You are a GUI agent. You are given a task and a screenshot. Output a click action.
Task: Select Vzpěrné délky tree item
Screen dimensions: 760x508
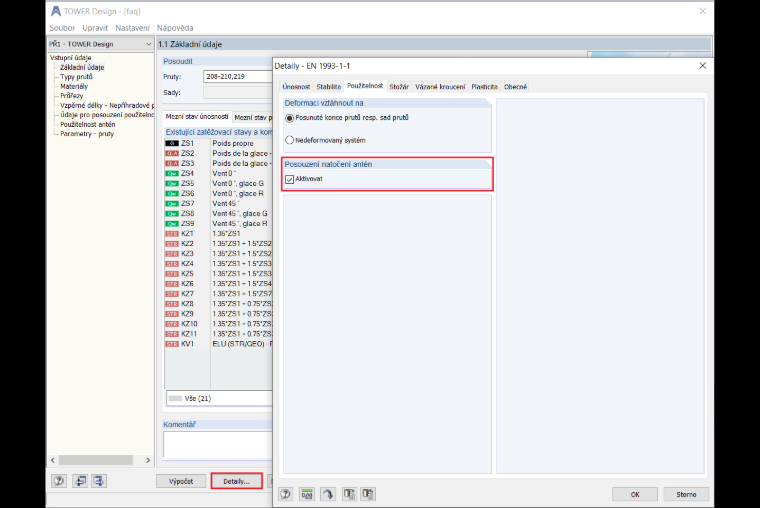[x=107, y=105]
